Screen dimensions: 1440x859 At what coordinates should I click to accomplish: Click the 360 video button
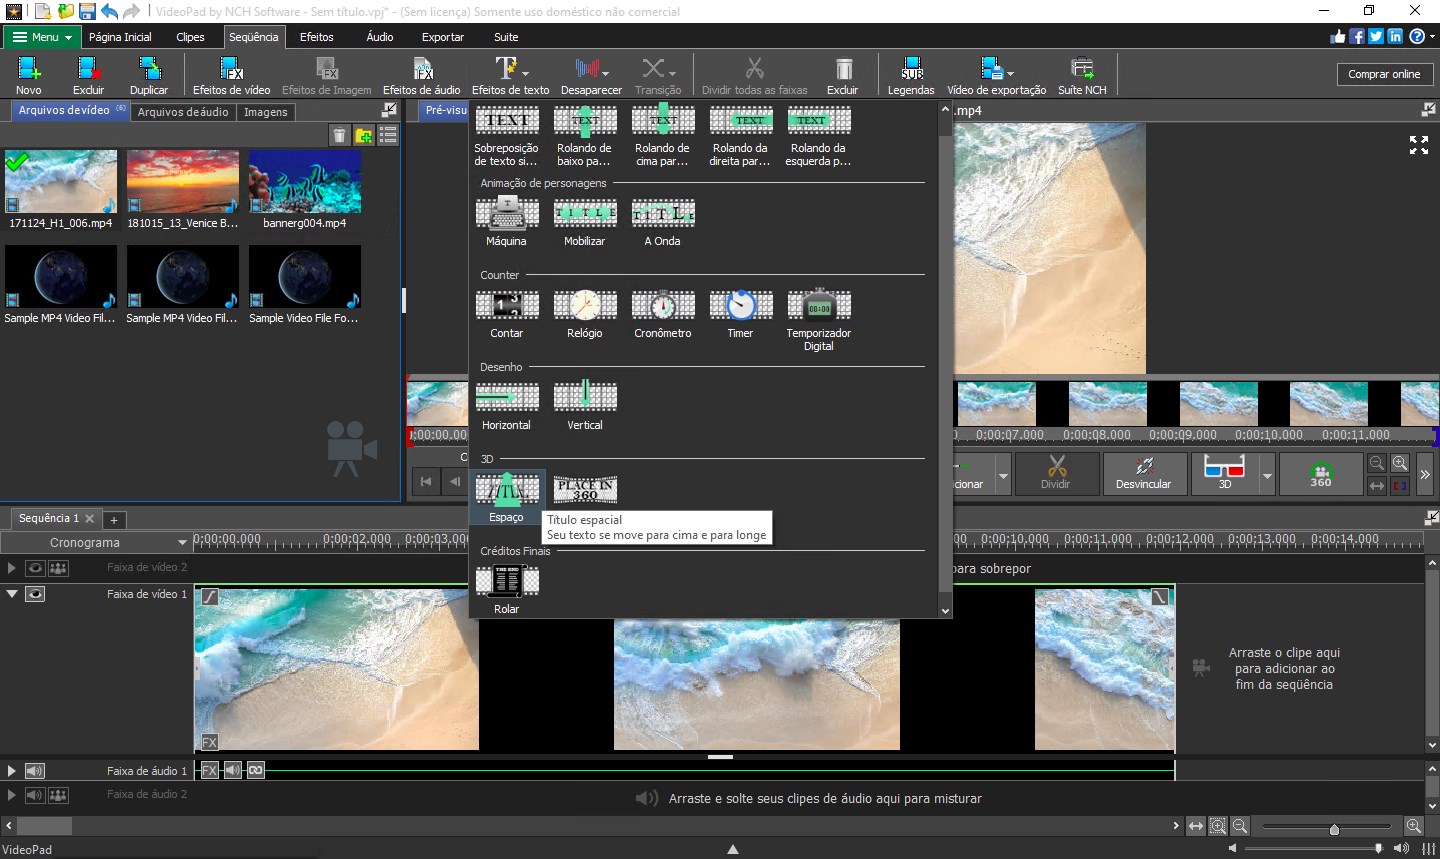pos(1320,473)
